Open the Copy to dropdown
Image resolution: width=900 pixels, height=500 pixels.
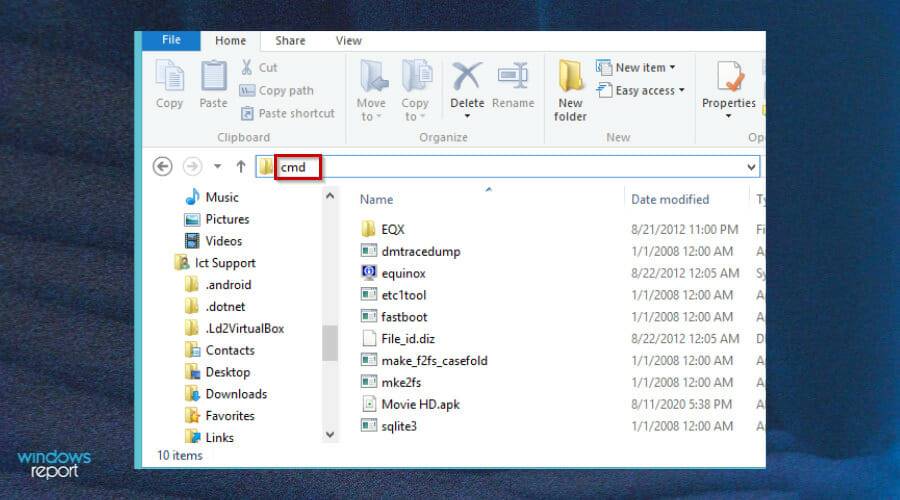point(415,91)
